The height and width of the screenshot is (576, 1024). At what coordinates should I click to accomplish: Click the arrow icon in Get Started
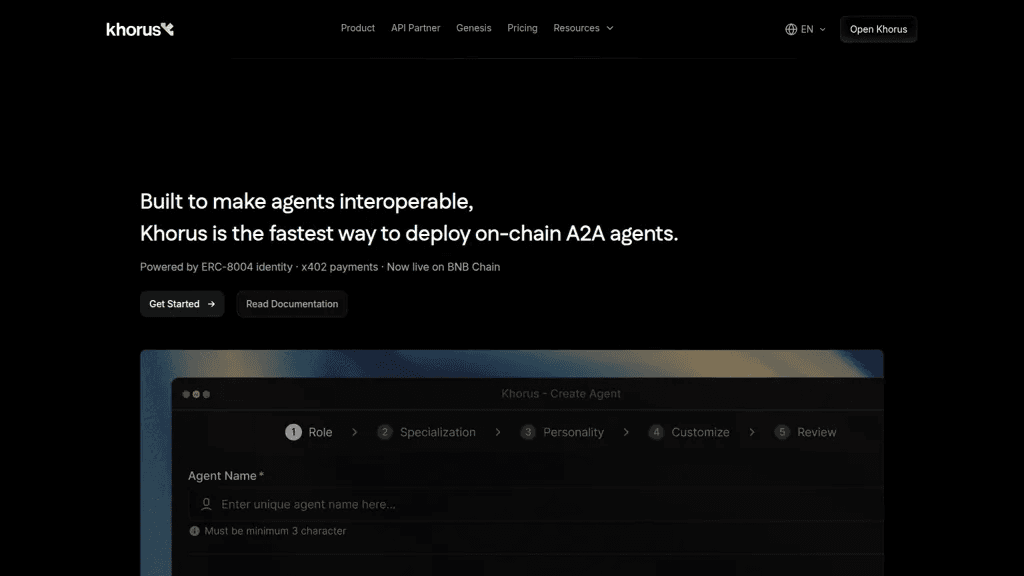coord(211,304)
